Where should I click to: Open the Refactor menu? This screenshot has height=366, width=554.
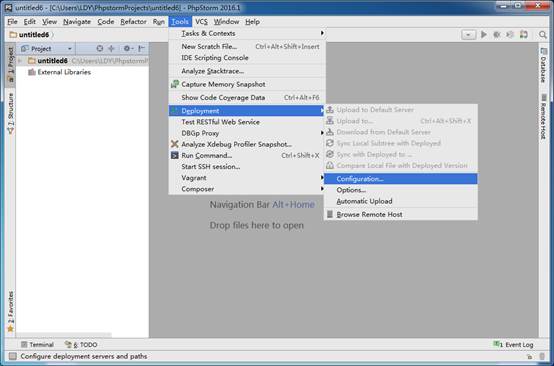coord(133,22)
